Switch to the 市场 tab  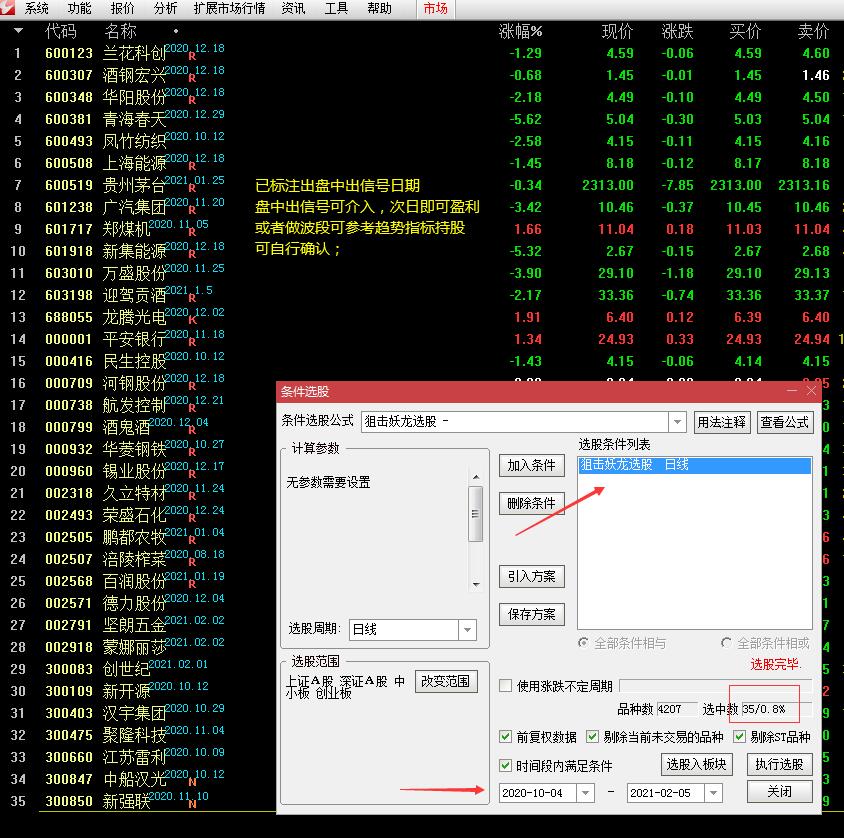pos(435,9)
